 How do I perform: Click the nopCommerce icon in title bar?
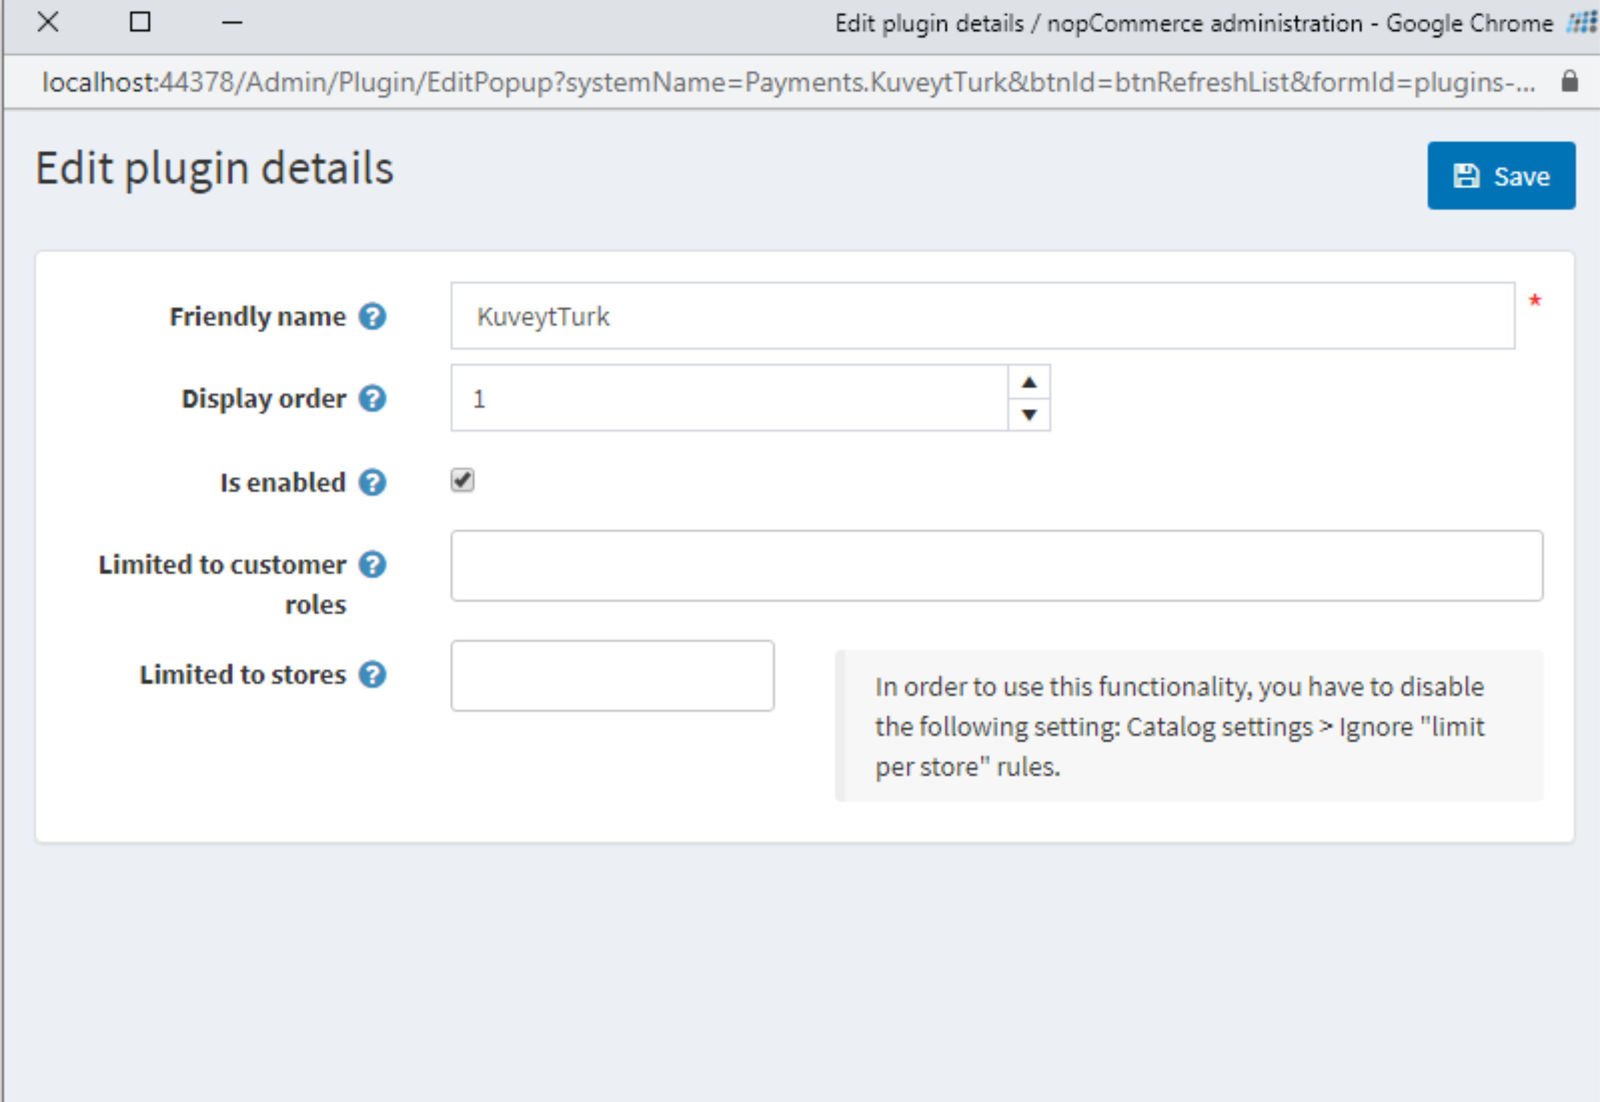coord(1582,22)
